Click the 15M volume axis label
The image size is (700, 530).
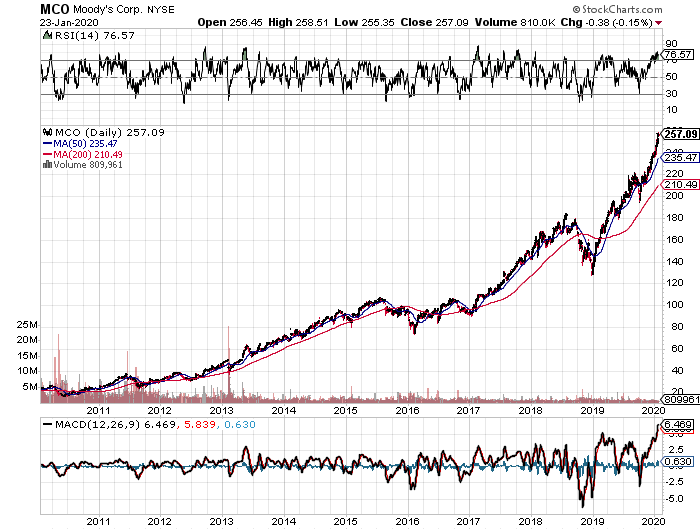pos(27,355)
